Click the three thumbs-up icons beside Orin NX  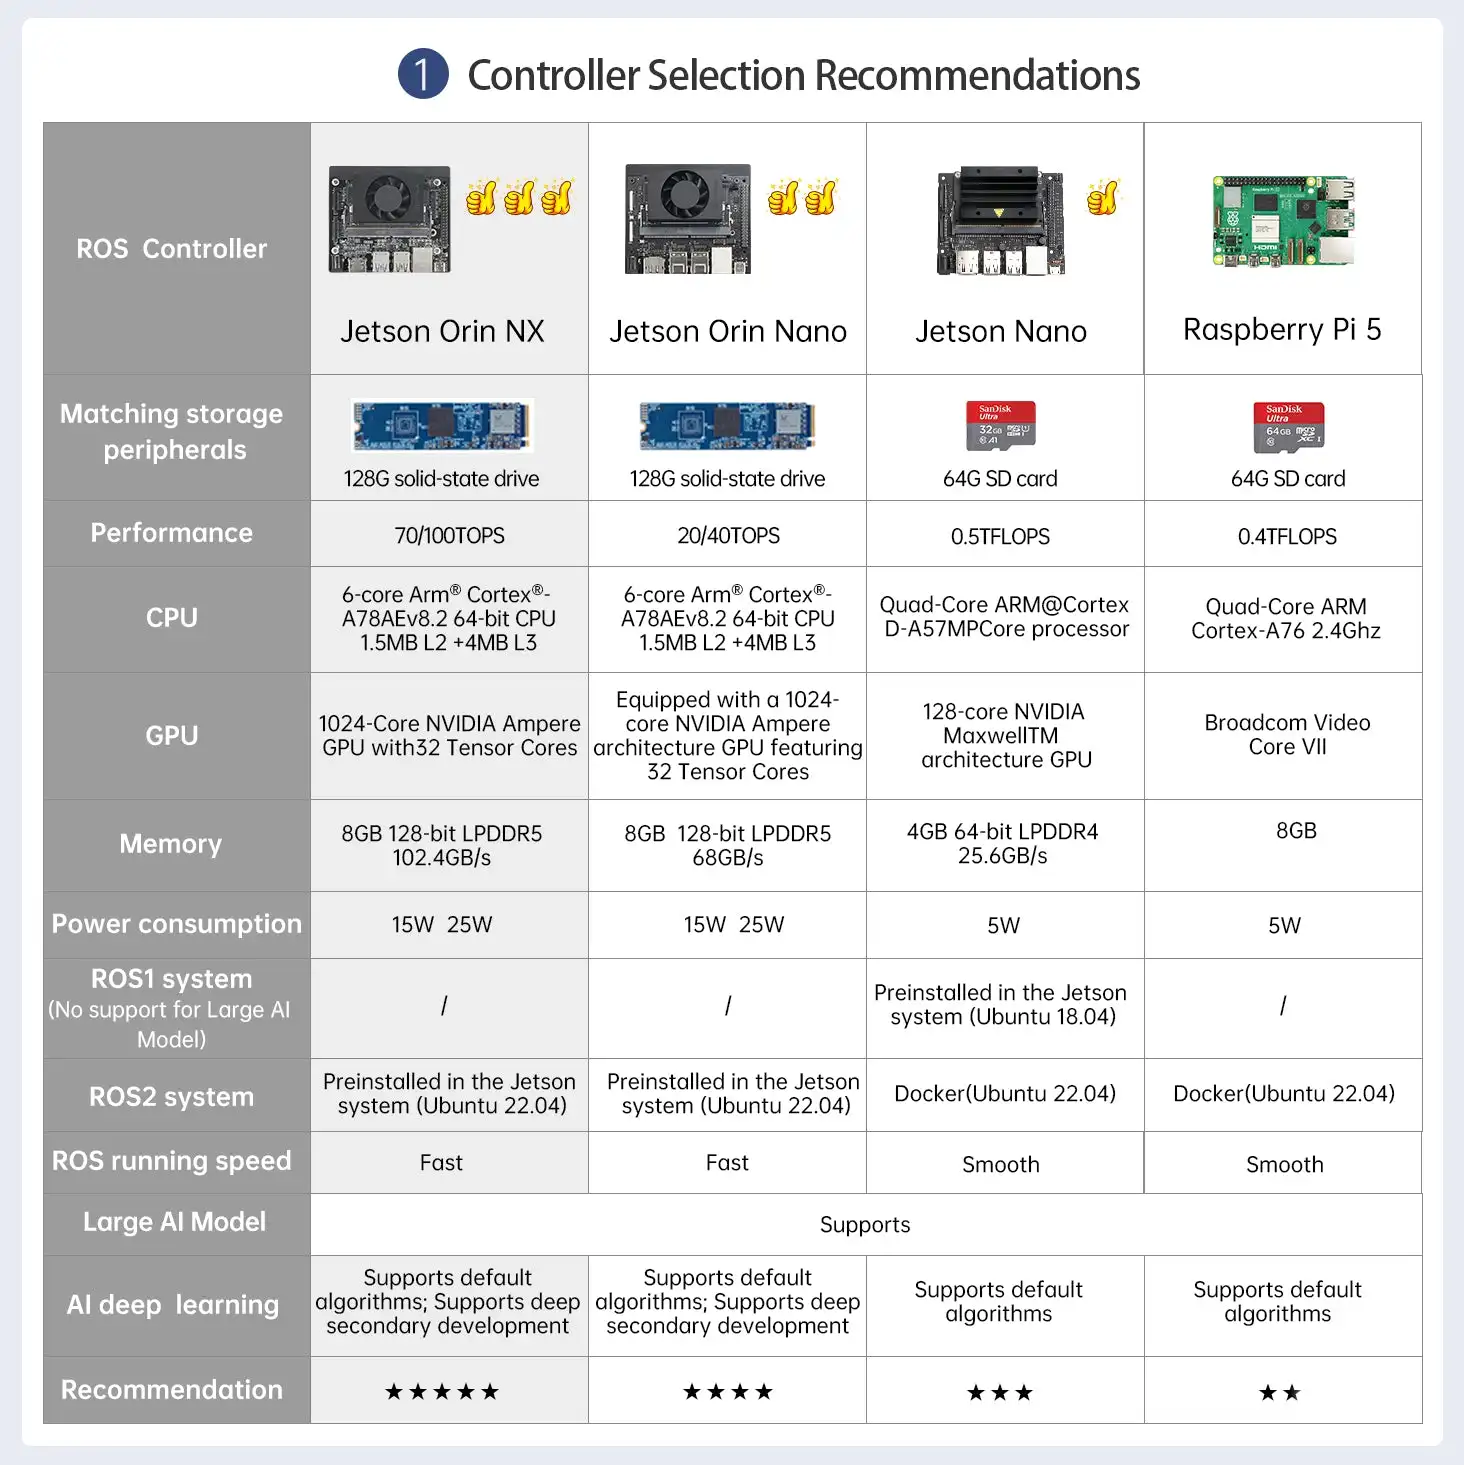click(519, 197)
